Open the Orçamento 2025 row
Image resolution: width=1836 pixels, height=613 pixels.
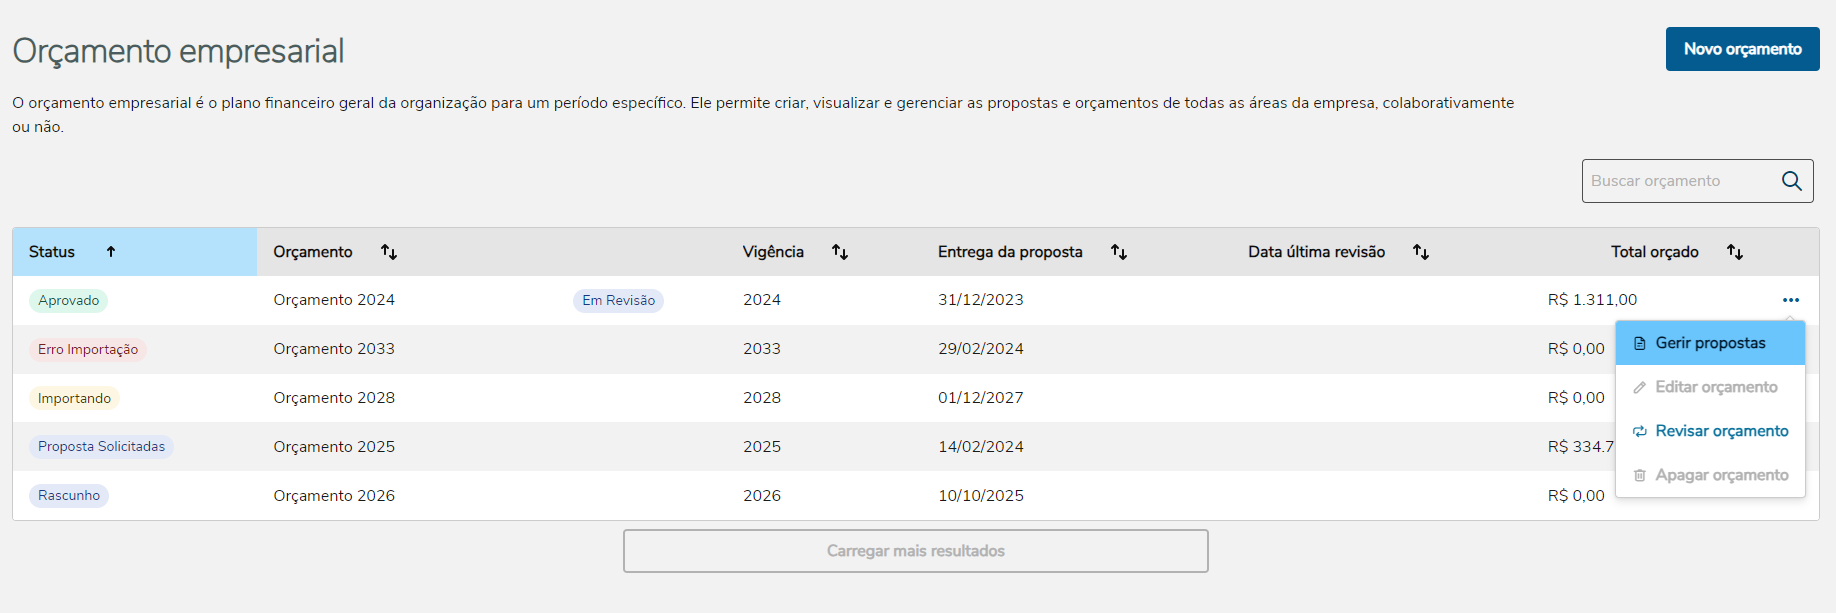[334, 447]
